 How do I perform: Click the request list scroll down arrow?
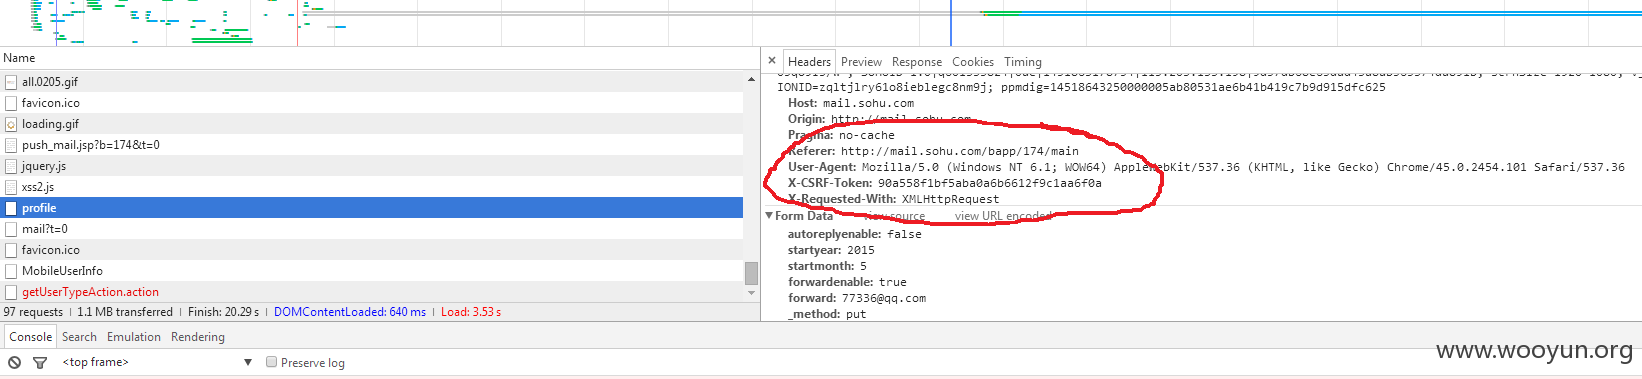pos(751,293)
